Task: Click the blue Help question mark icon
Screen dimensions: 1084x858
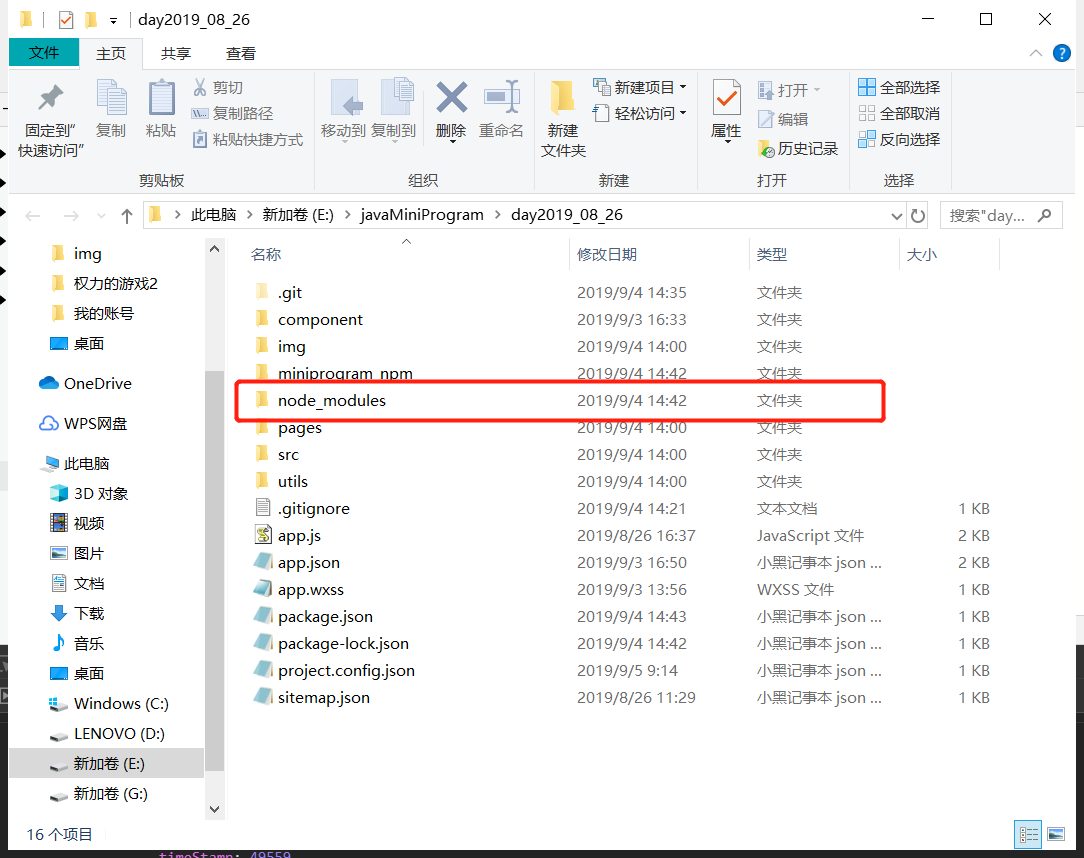Action: [1062, 53]
